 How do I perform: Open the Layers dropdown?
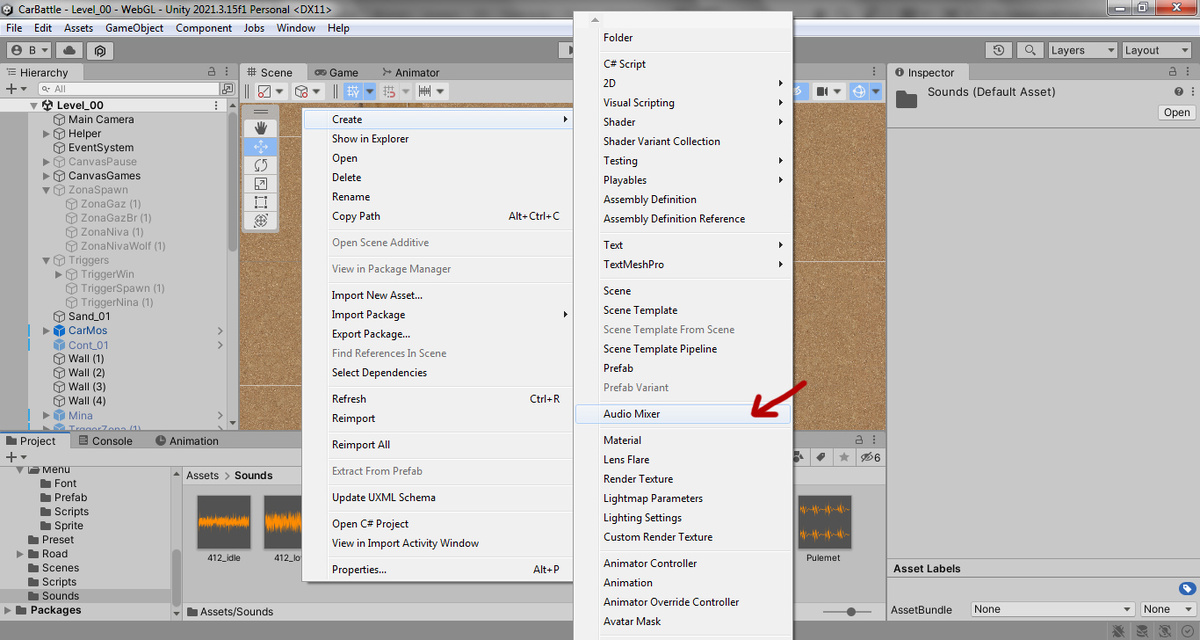[x=1082, y=50]
